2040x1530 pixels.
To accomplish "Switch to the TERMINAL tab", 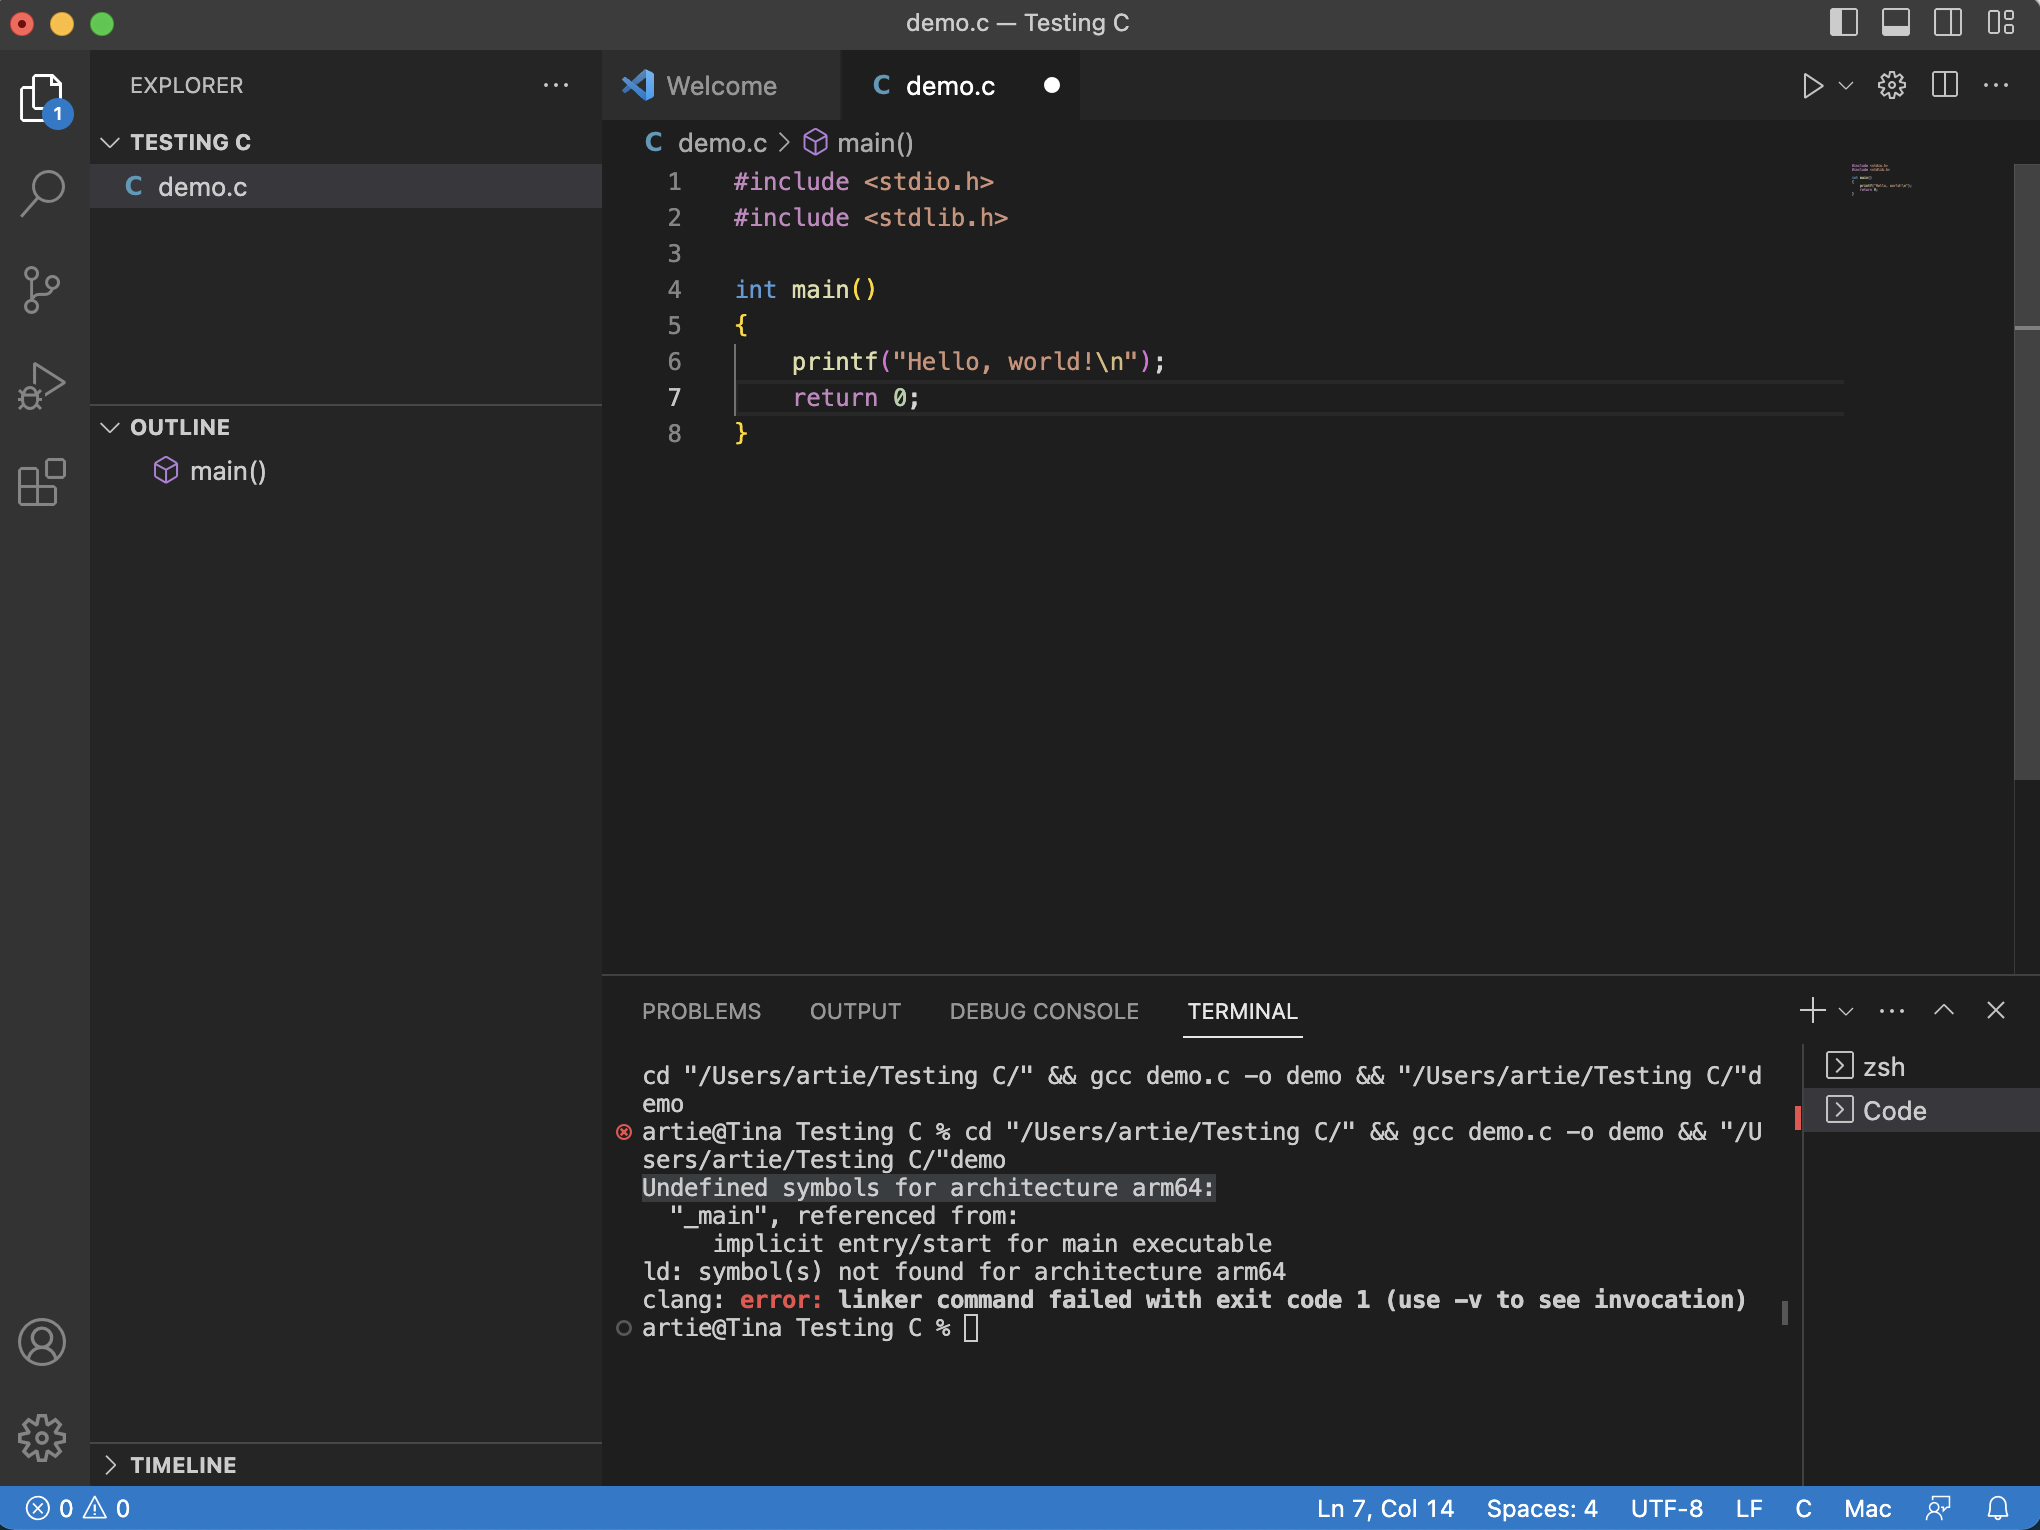I will tap(1242, 1011).
